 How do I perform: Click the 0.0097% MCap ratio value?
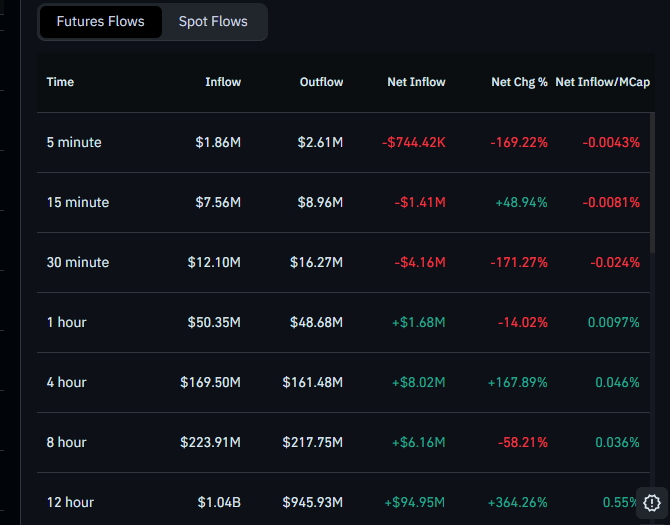(614, 322)
